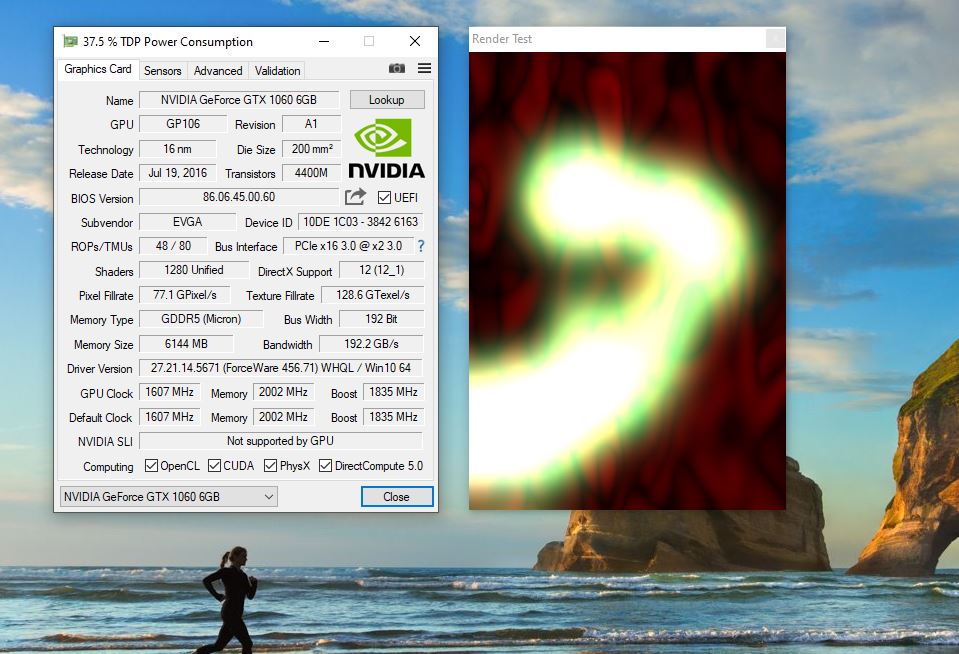Click the Computing label

pos(108,467)
